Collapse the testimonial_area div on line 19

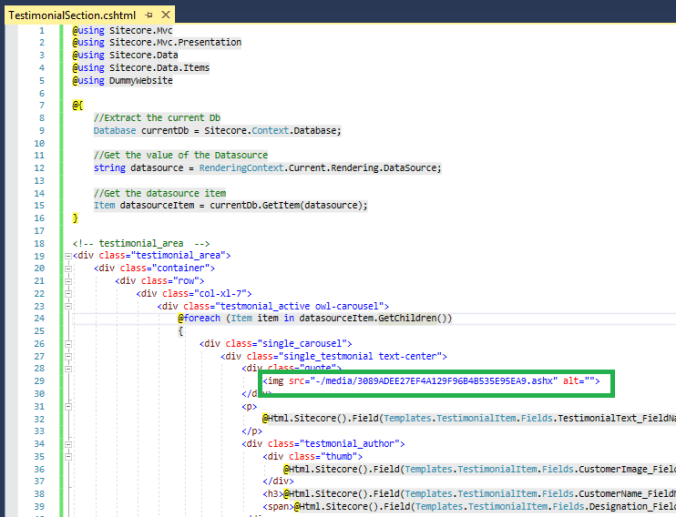(x=67, y=256)
